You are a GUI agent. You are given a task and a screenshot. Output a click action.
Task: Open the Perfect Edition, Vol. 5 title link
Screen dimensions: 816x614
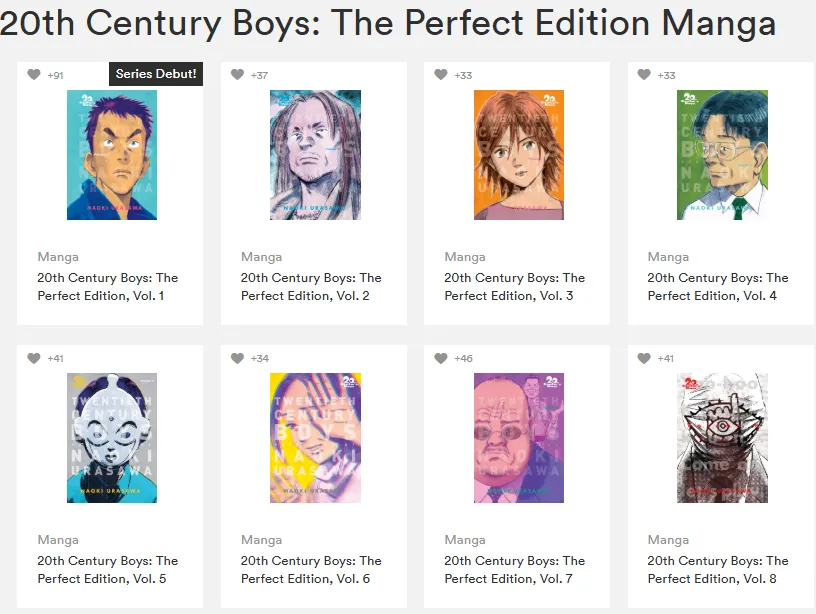108,570
